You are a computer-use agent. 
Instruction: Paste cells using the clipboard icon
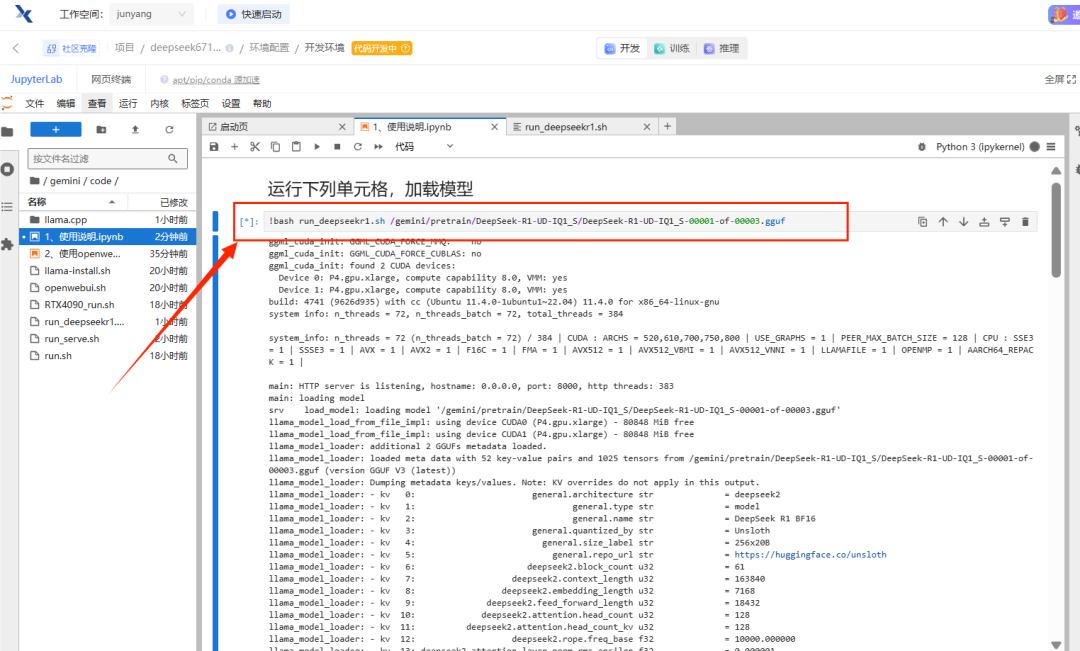point(296,147)
